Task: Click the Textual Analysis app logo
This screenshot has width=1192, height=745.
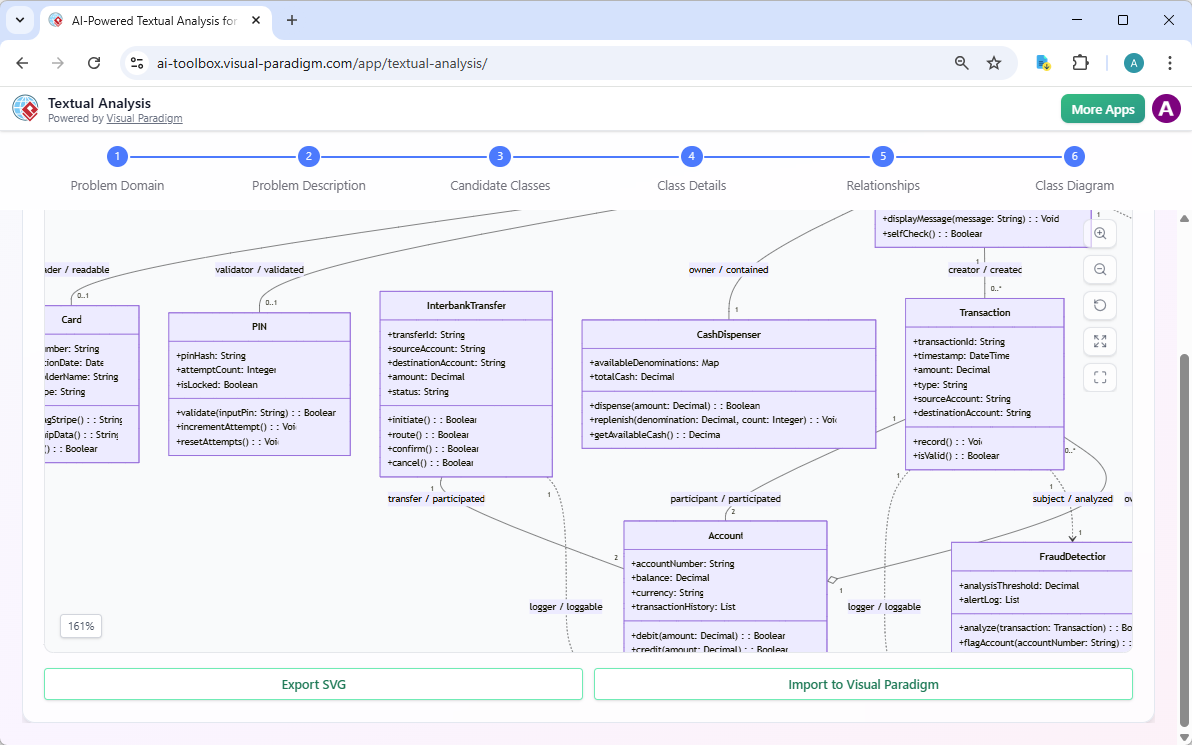Action: click(25, 109)
